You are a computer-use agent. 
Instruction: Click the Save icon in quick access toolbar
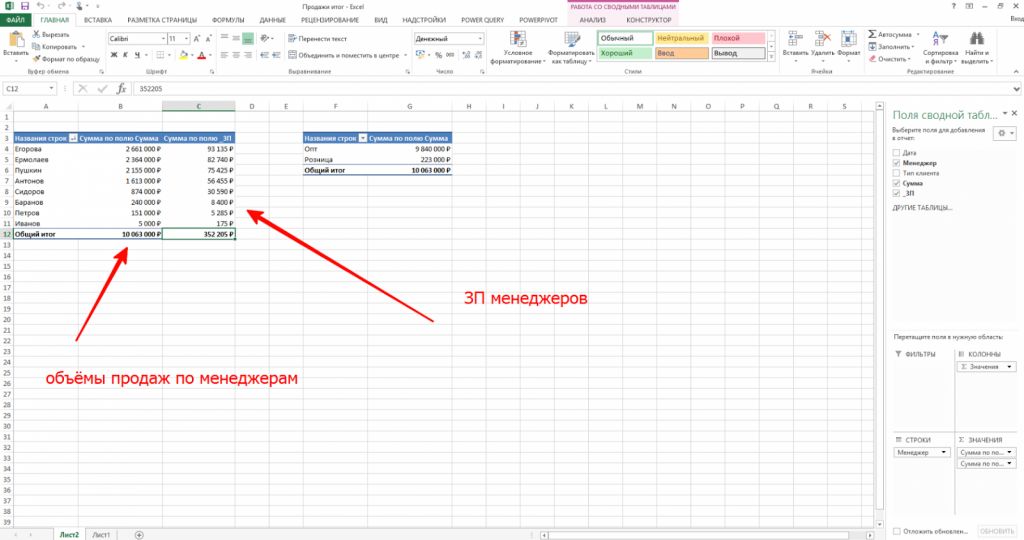(25, 6)
